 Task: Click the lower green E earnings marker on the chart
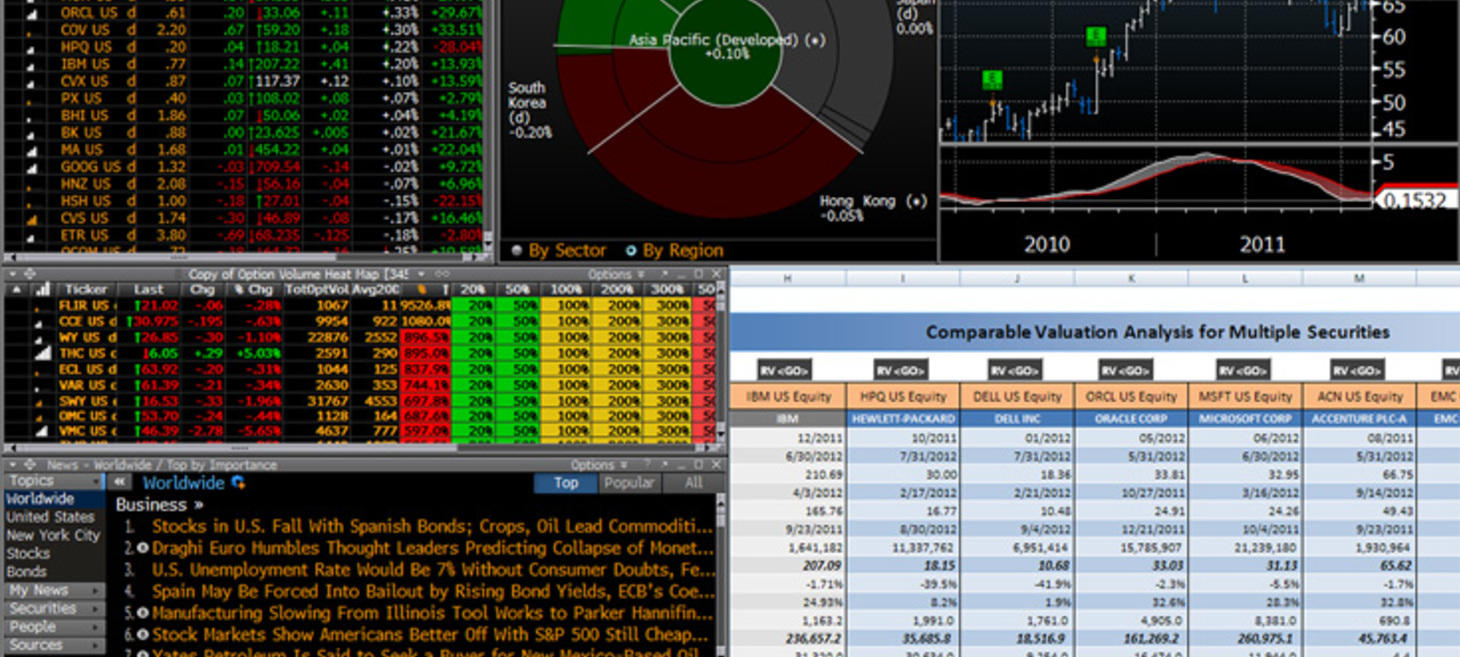pos(992,80)
